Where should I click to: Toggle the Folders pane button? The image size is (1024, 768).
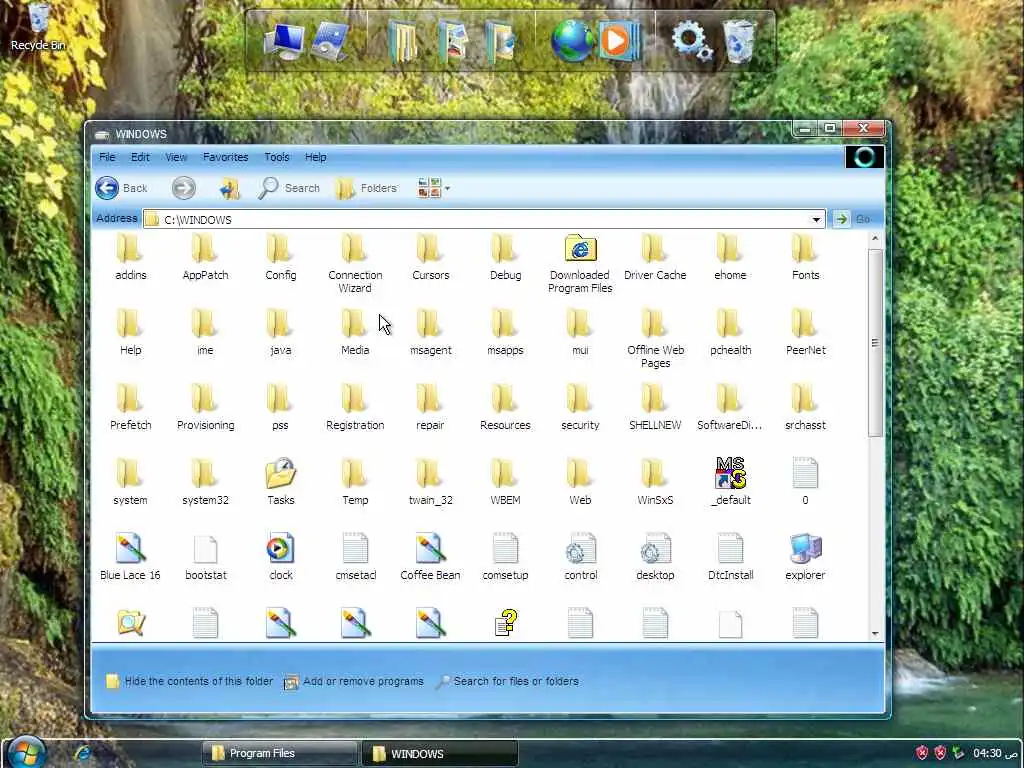tap(366, 188)
